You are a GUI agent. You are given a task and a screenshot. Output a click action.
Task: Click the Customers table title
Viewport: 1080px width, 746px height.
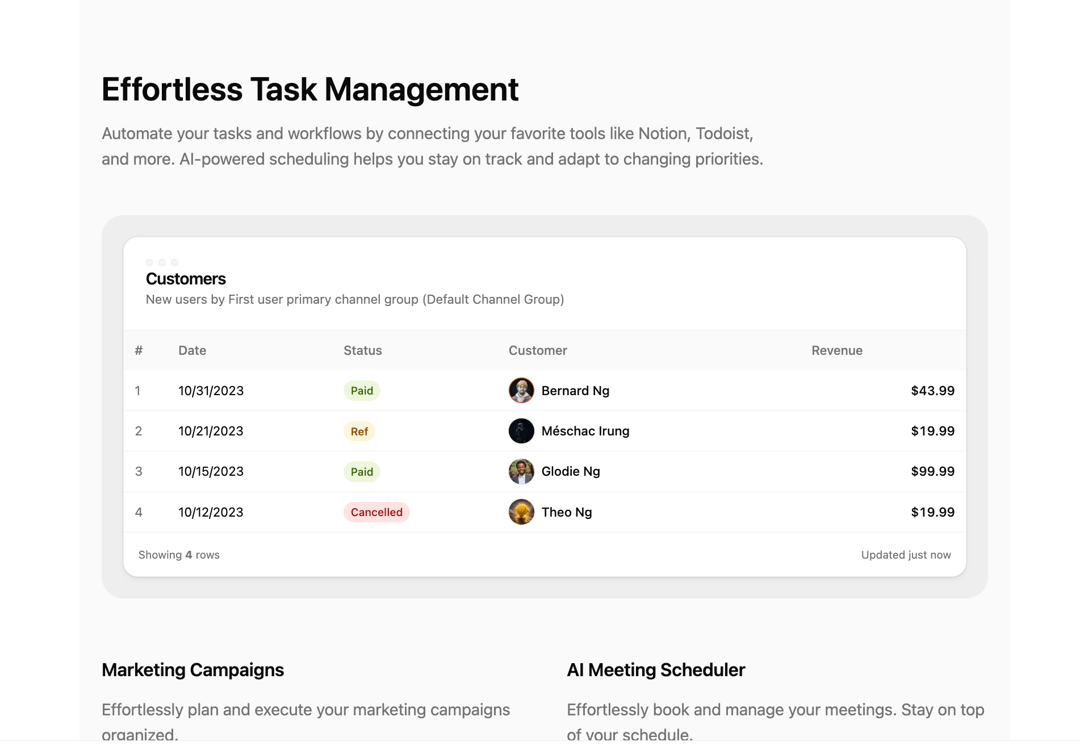(x=185, y=279)
